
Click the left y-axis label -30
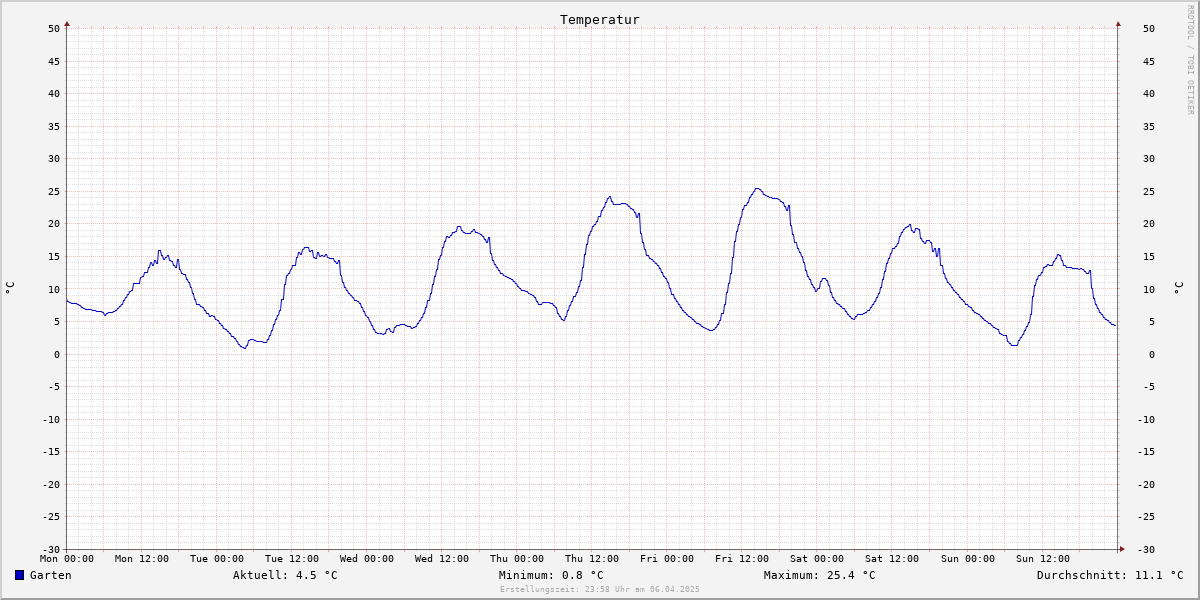coord(51,550)
